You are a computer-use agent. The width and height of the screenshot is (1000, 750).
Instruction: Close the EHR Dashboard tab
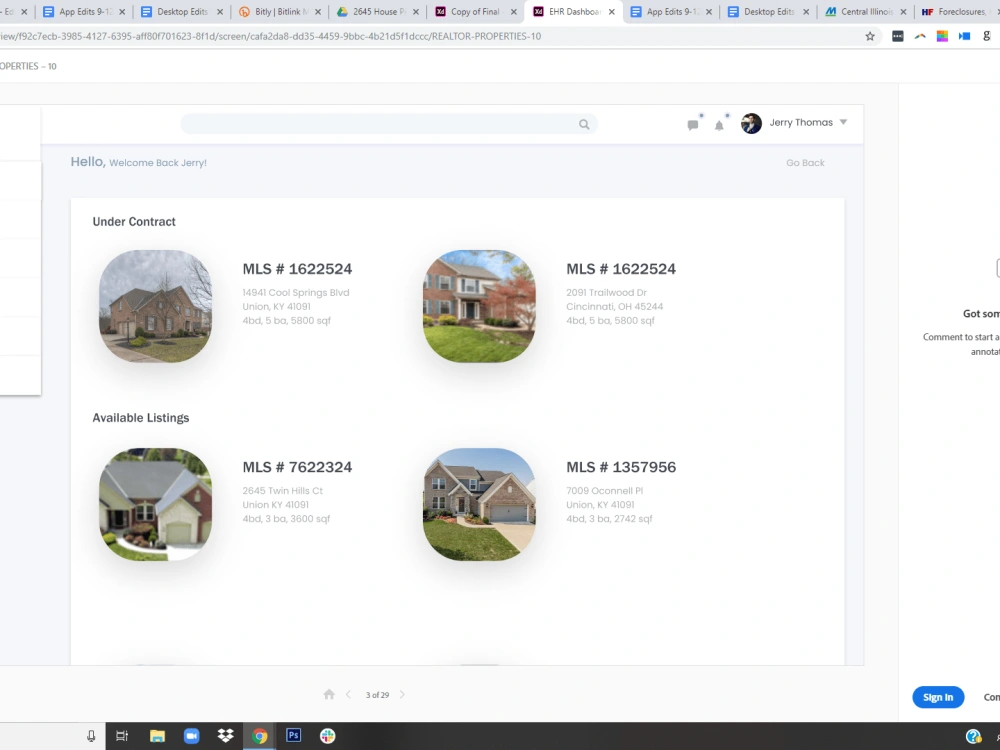(612, 11)
